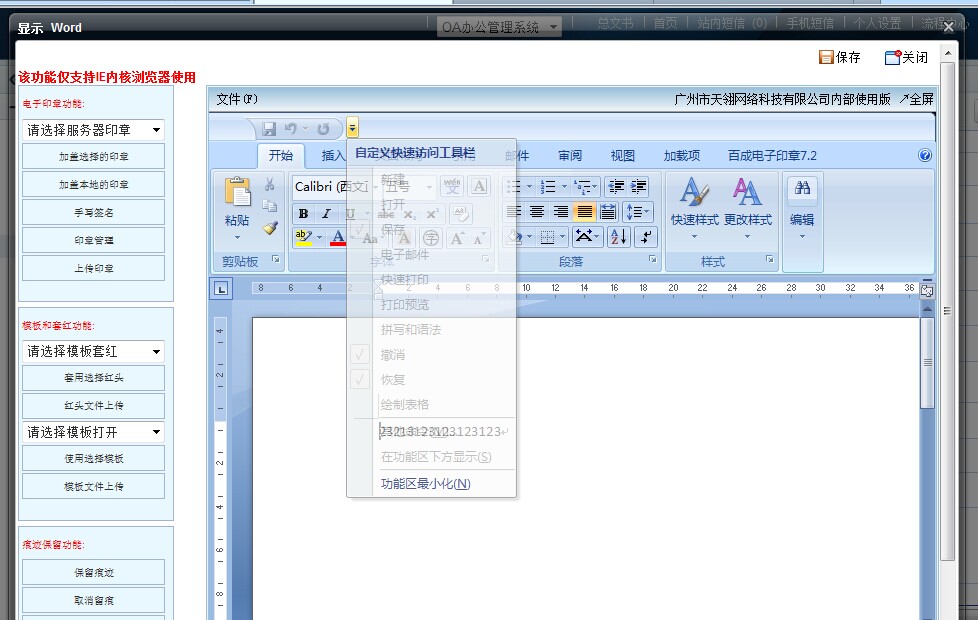The height and width of the screenshot is (620, 978).
Task: Open the 文件(F) menu
Action: pyautogui.click(x=237, y=99)
